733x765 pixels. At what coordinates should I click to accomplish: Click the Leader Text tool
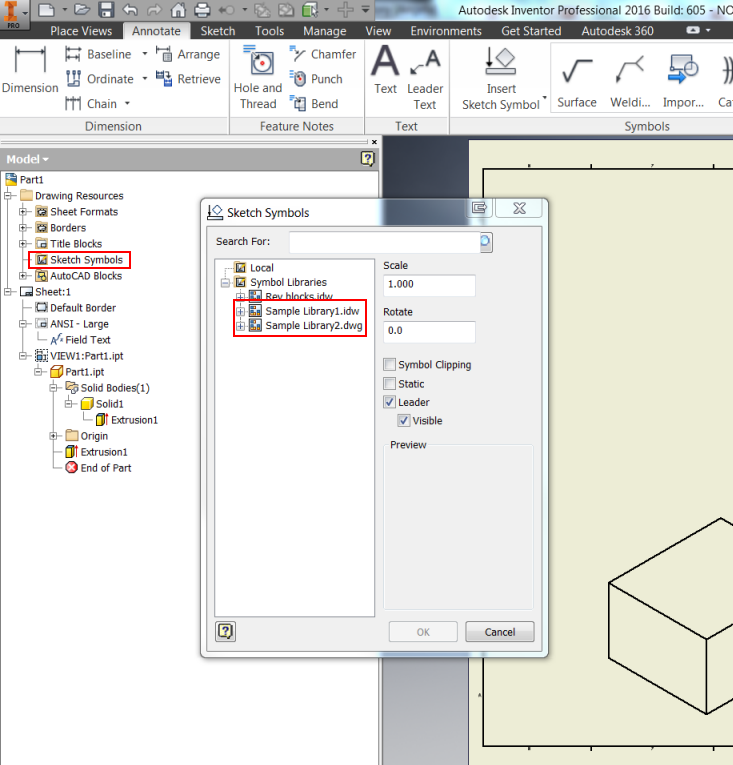coord(425,78)
